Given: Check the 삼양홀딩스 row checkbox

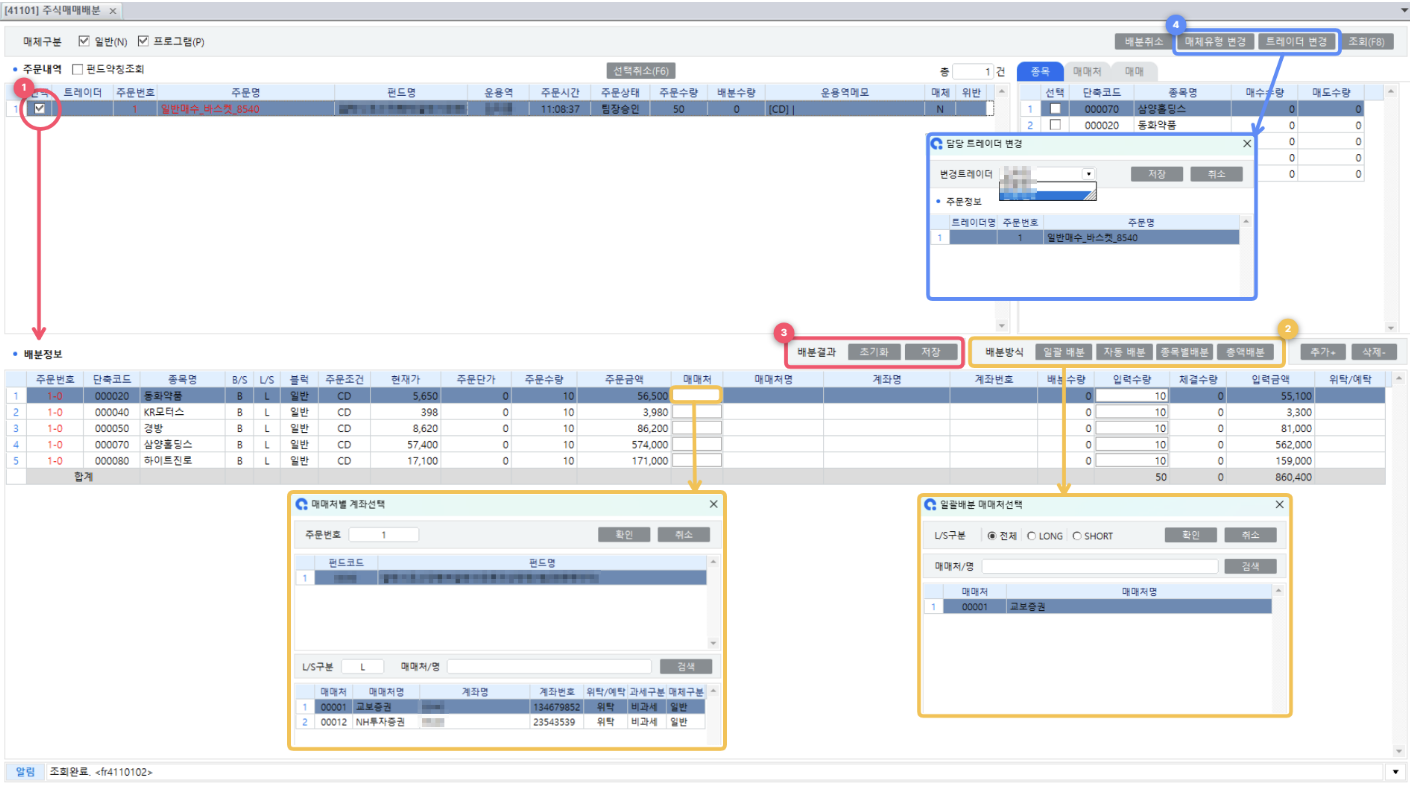Looking at the screenshot, I should 1054,108.
